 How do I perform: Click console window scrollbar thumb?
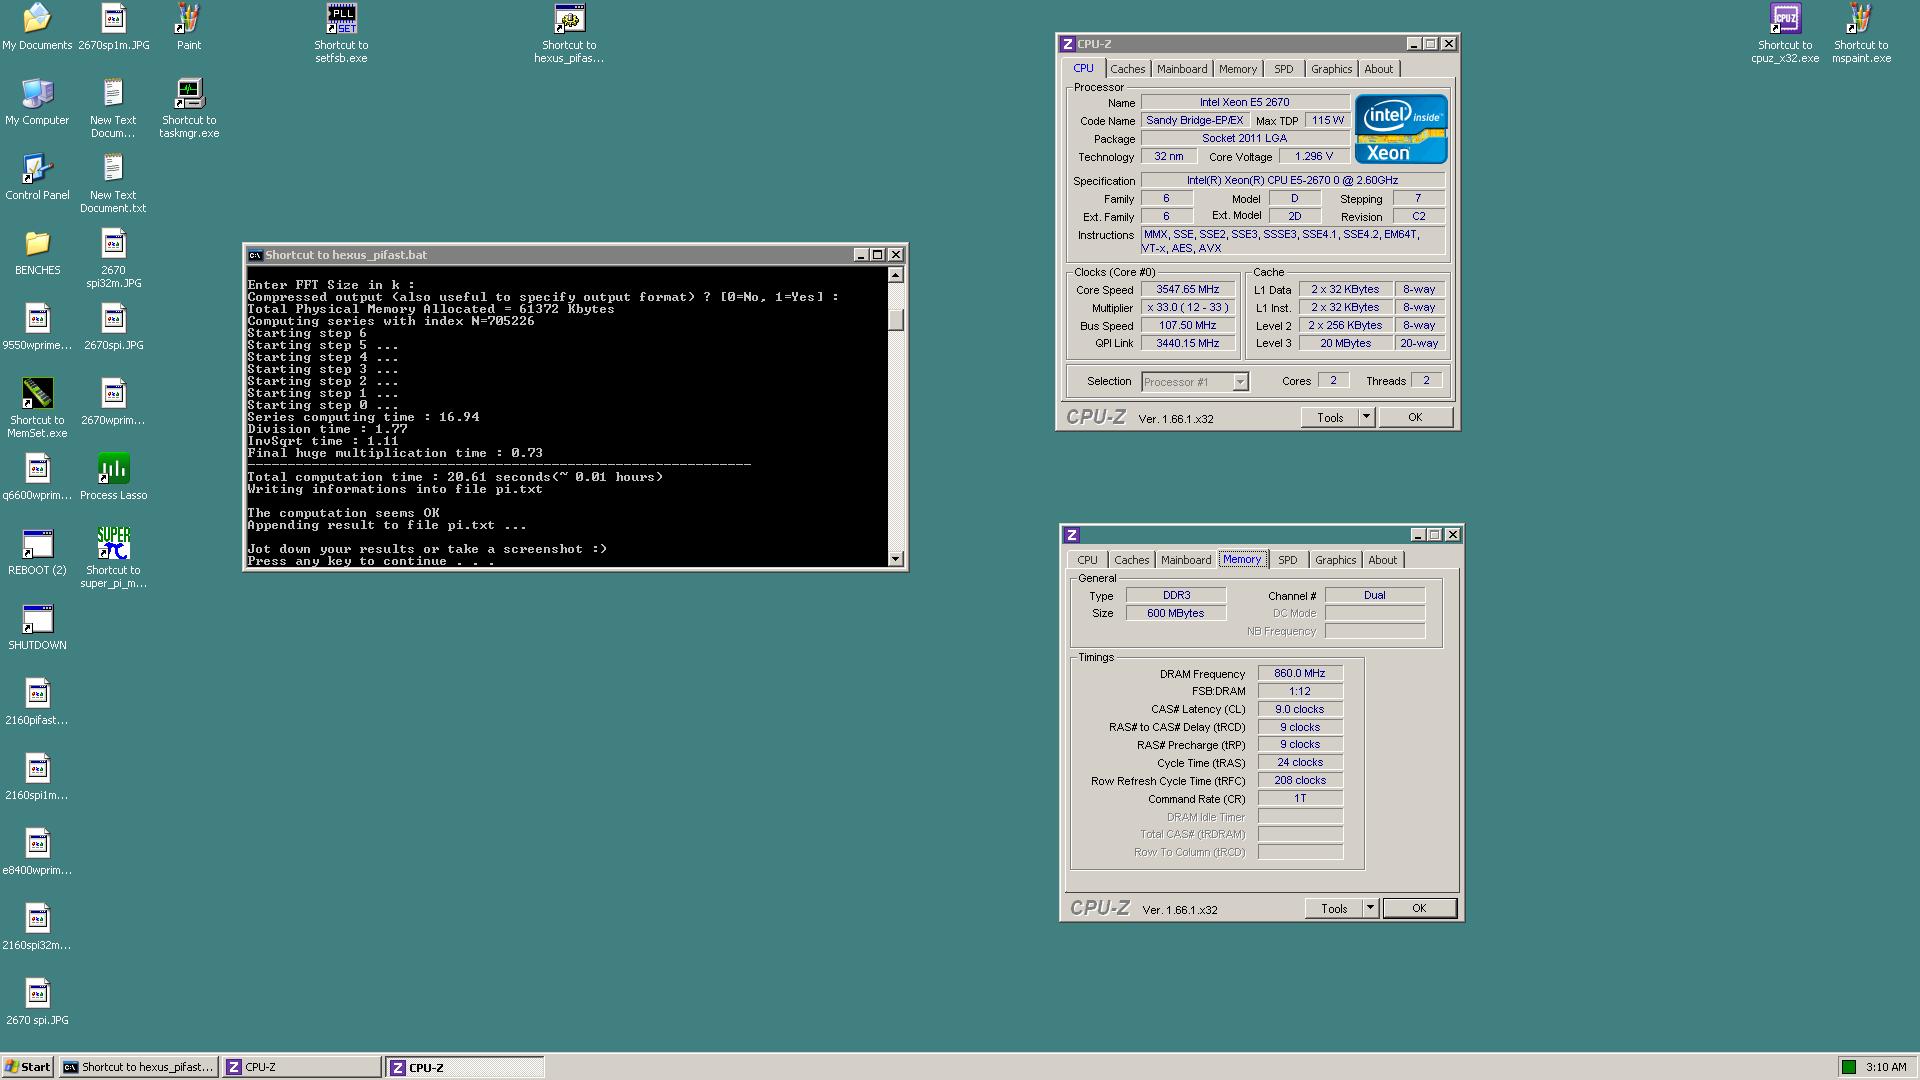point(896,320)
